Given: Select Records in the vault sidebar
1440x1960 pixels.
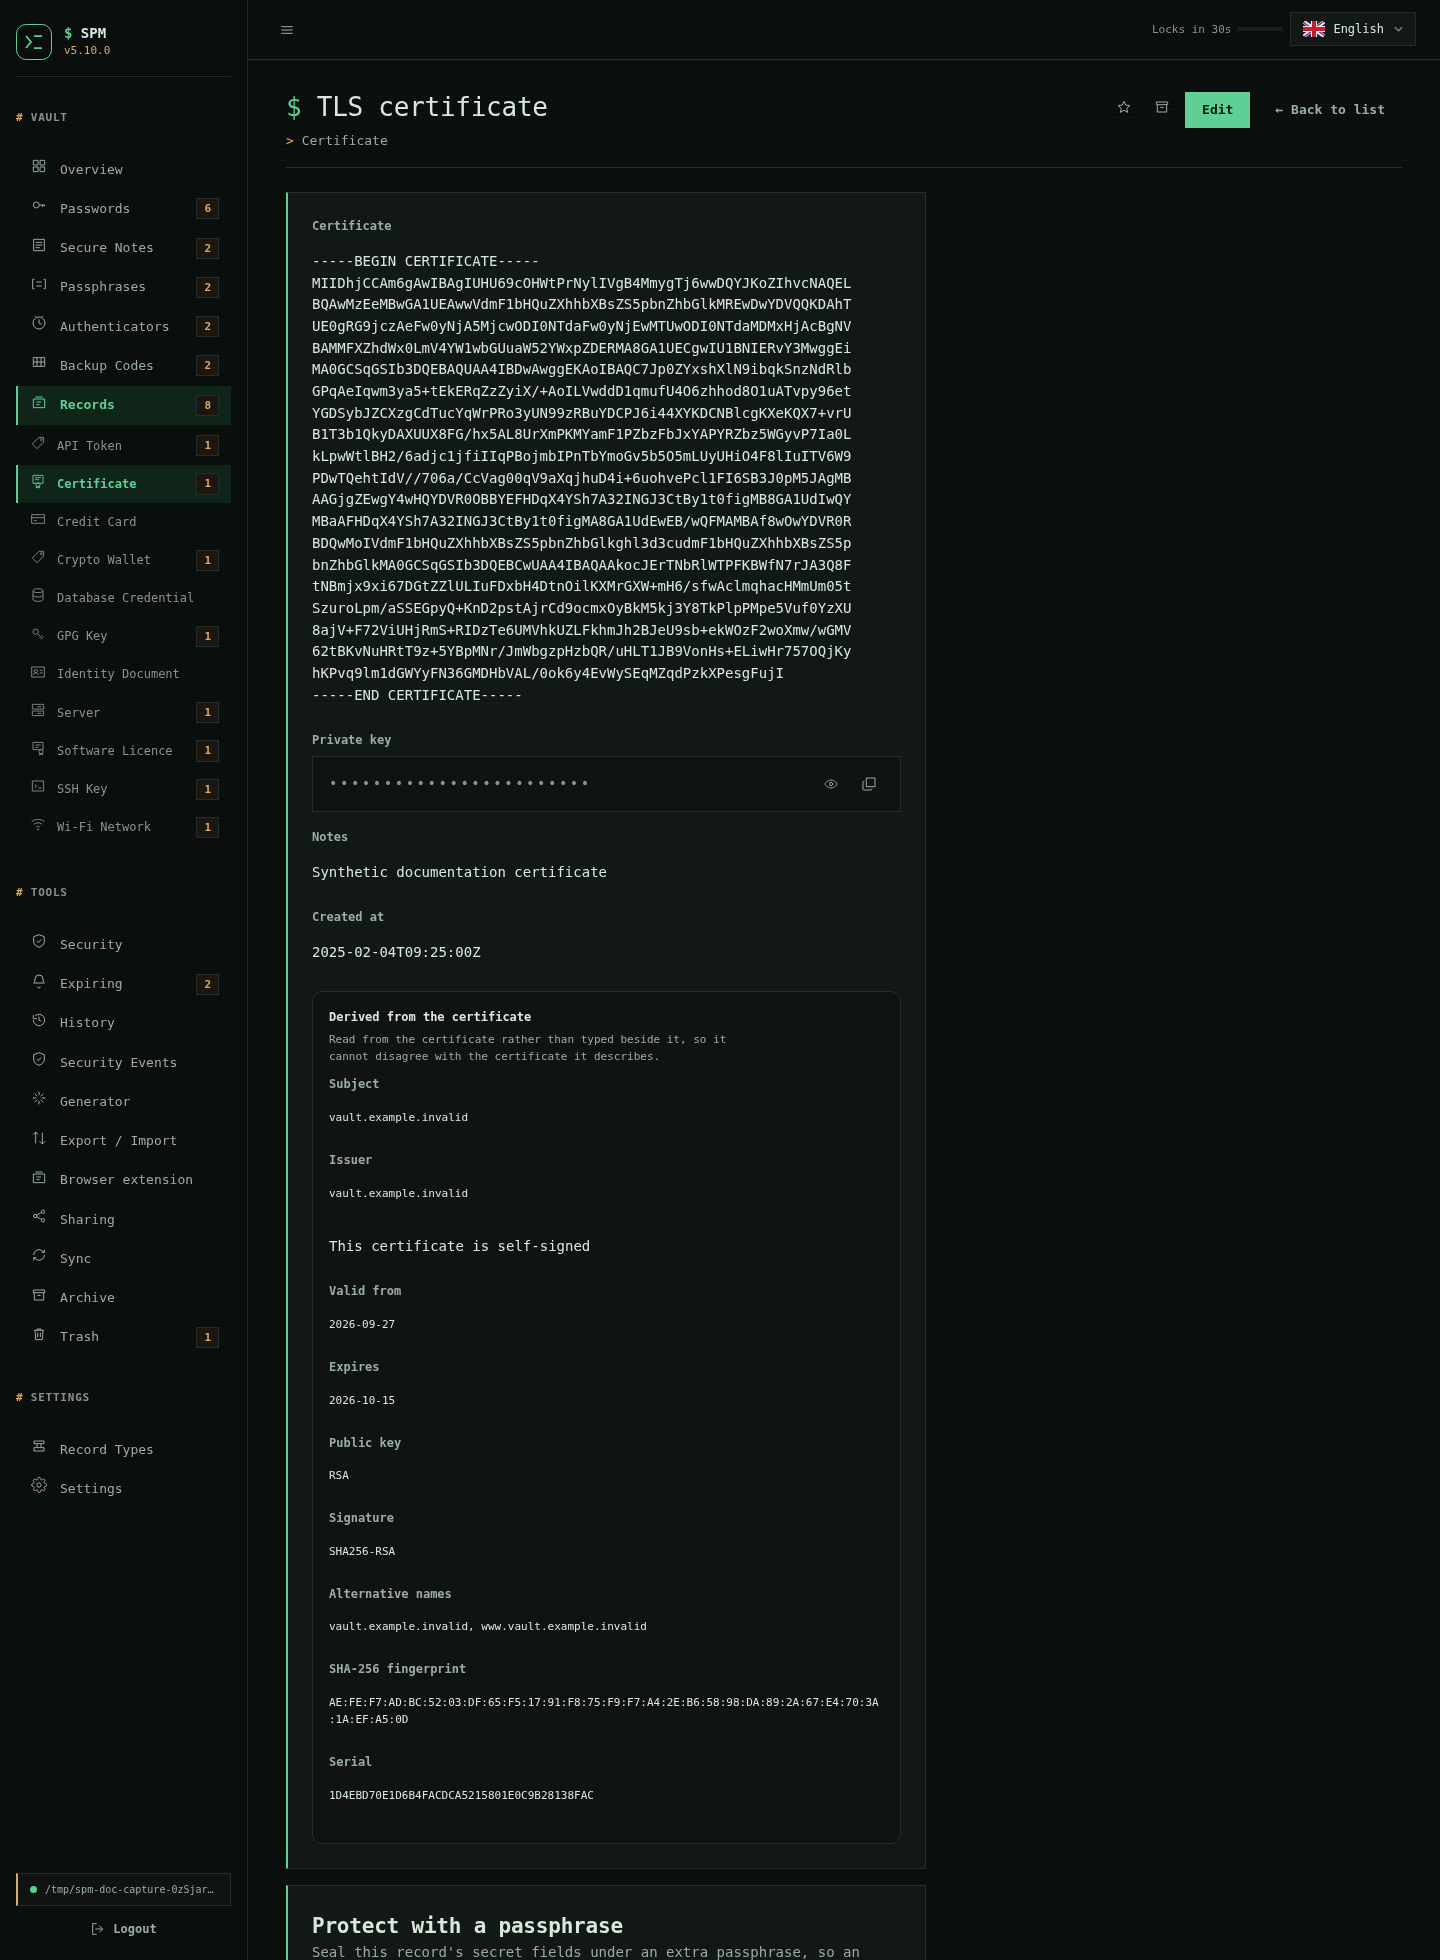Looking at the screenshot, I should 124,405.
